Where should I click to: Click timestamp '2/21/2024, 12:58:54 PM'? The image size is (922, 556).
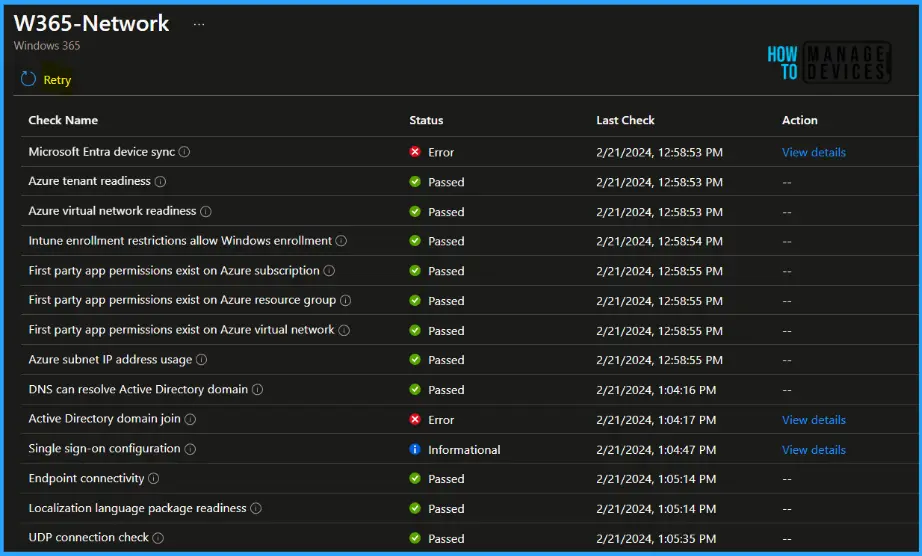click(x=659, y=241)
